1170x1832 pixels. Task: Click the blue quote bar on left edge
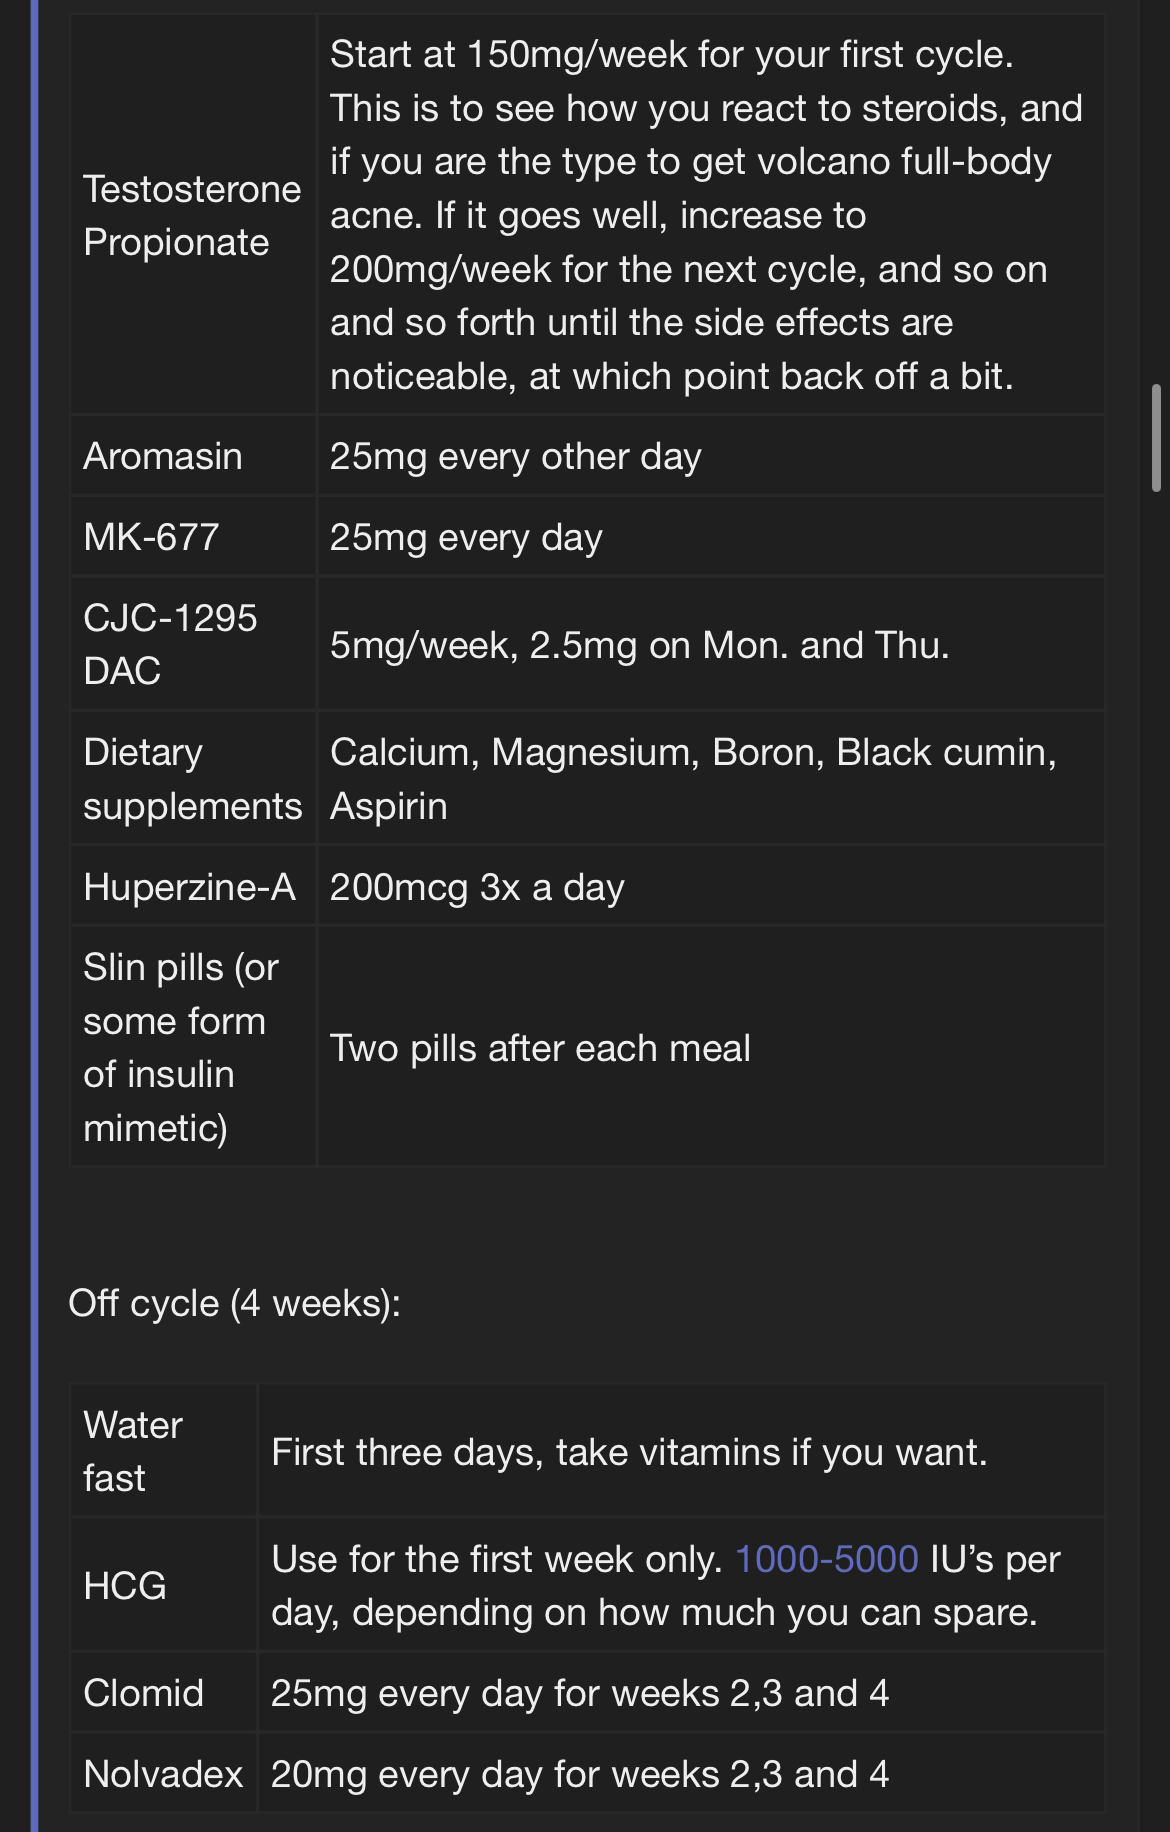[x=35, y=916]
